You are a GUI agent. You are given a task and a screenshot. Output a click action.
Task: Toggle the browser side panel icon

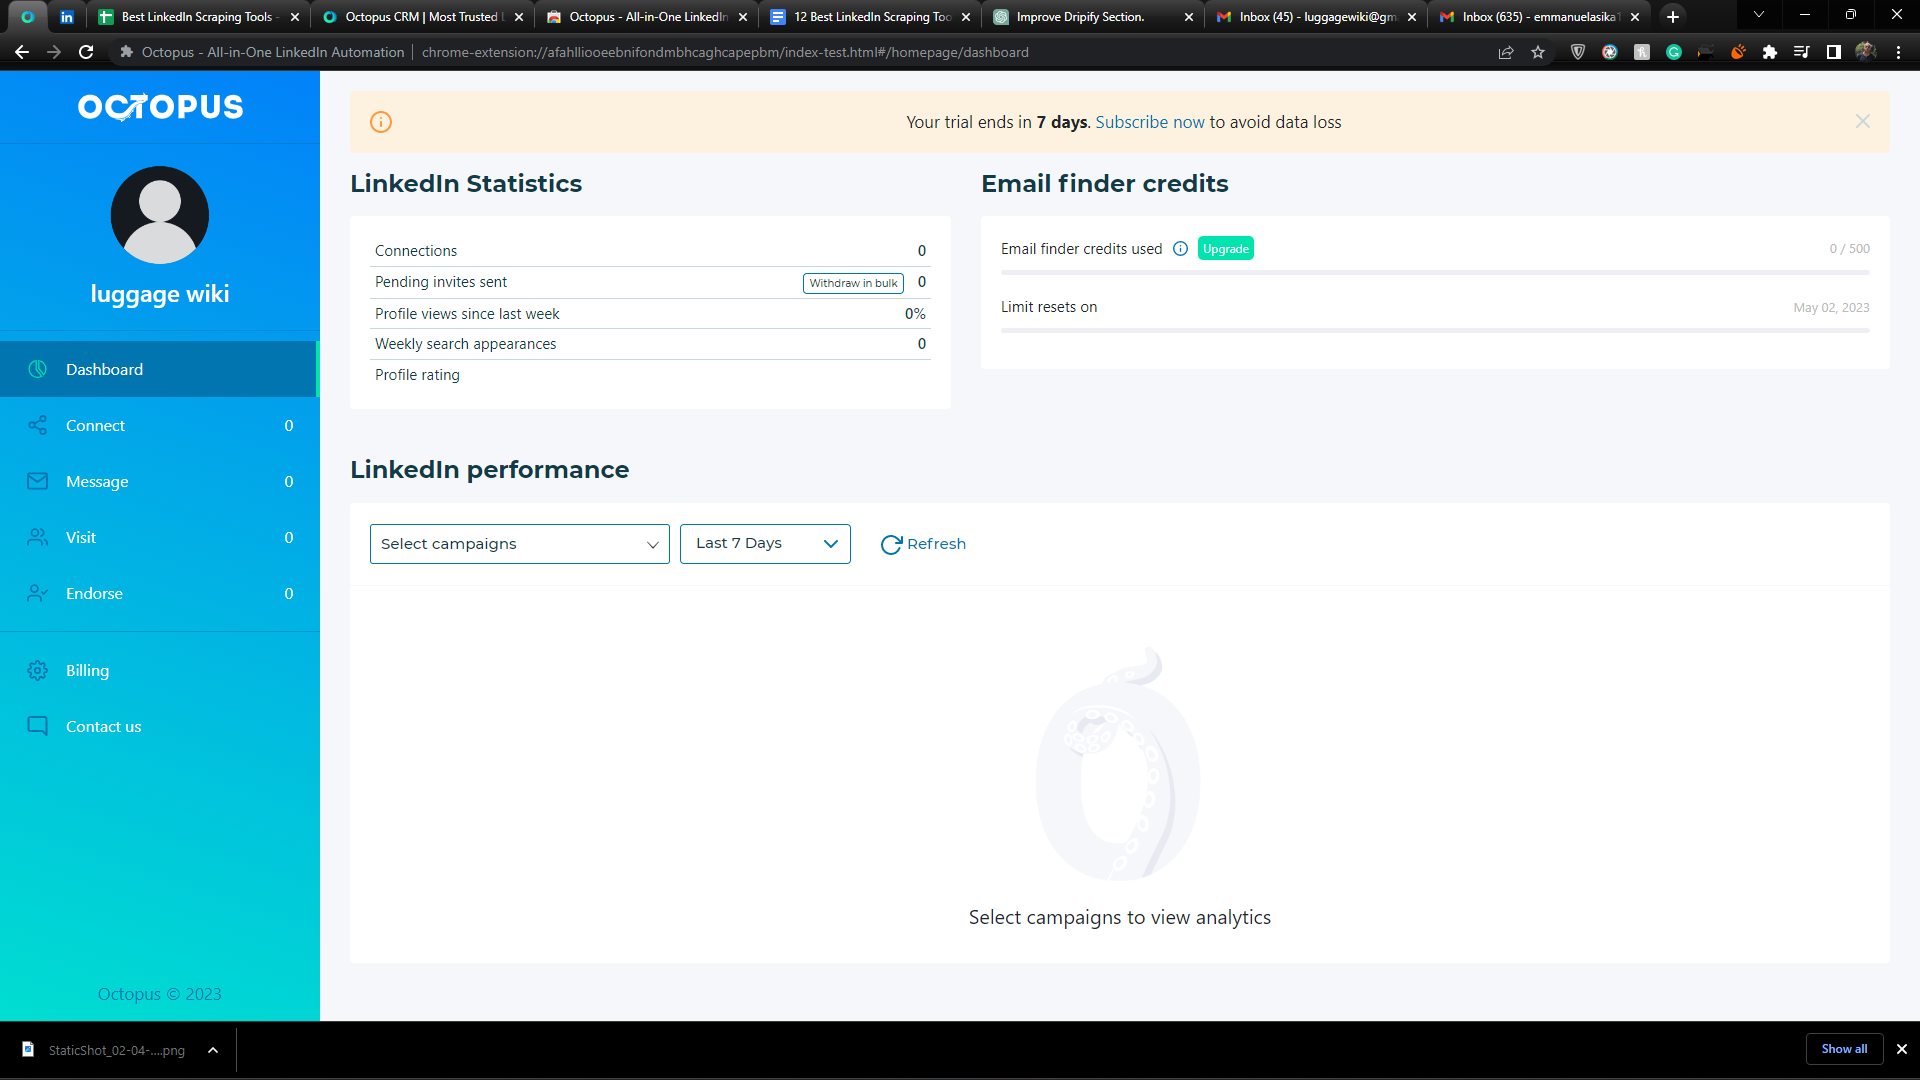(x=1834, y=52)
